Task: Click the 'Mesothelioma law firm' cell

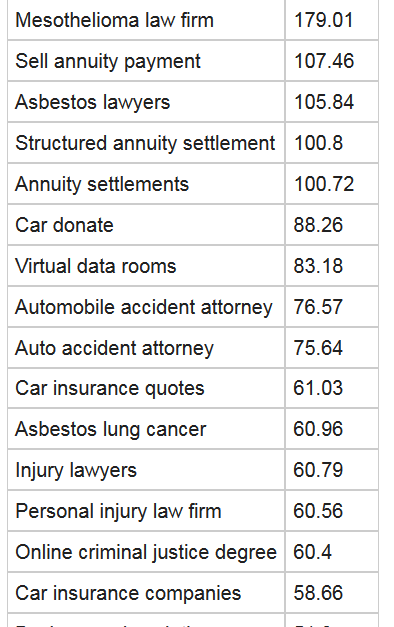Action: (146, 20)
